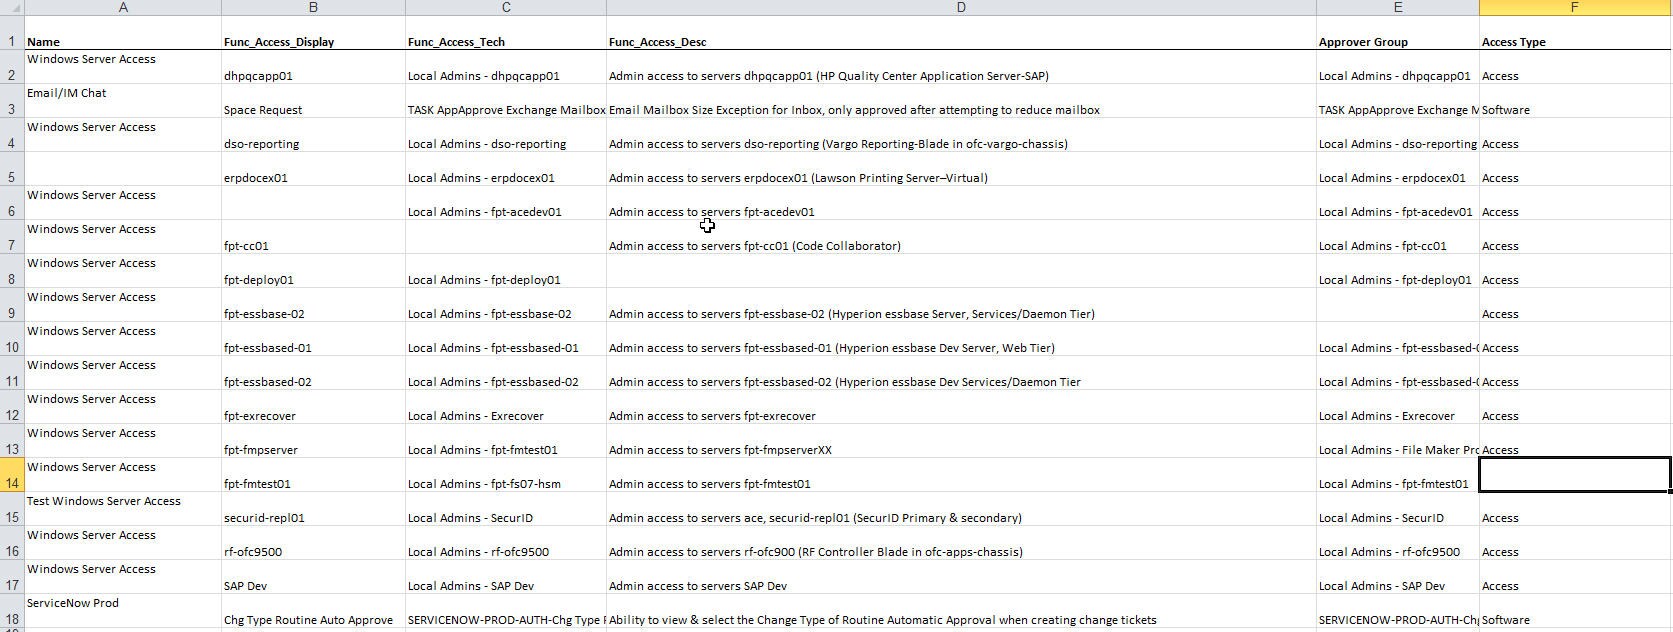Select the Software cell in row 18
Screen dimensions: 1673x632
point(1575,611)
